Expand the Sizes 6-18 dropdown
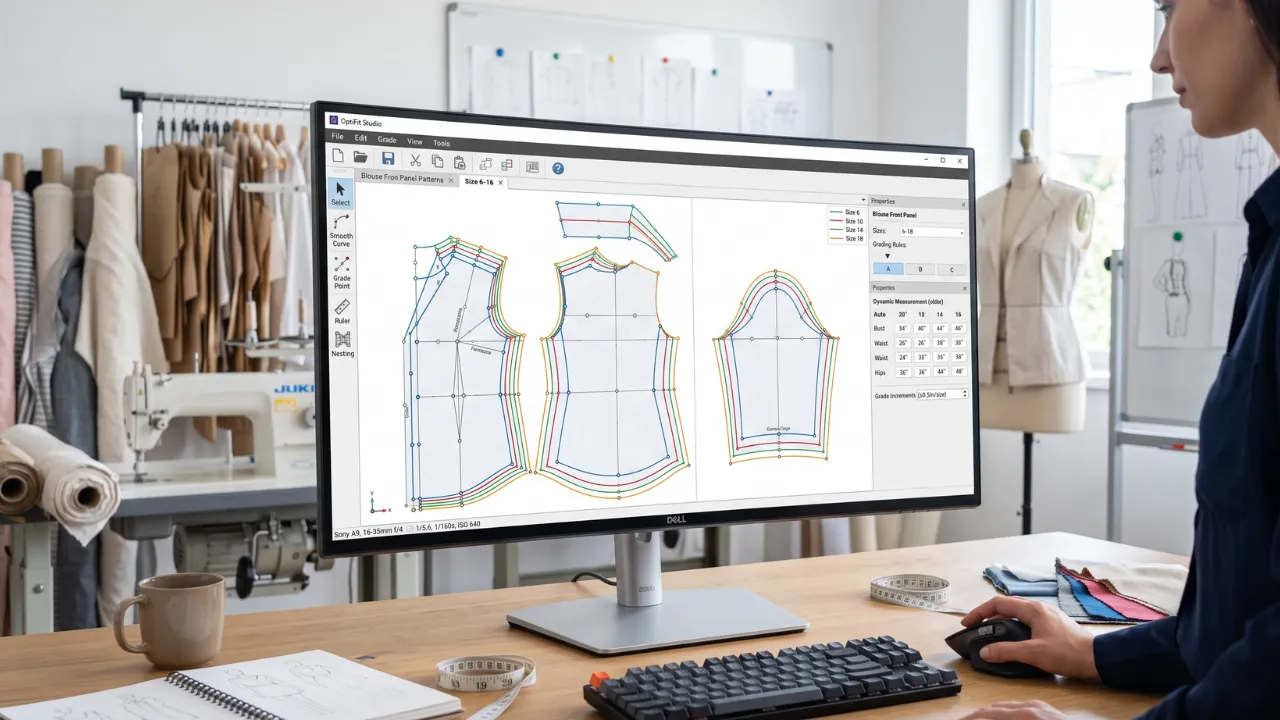Screen dimensions: 1280x720 932,231
